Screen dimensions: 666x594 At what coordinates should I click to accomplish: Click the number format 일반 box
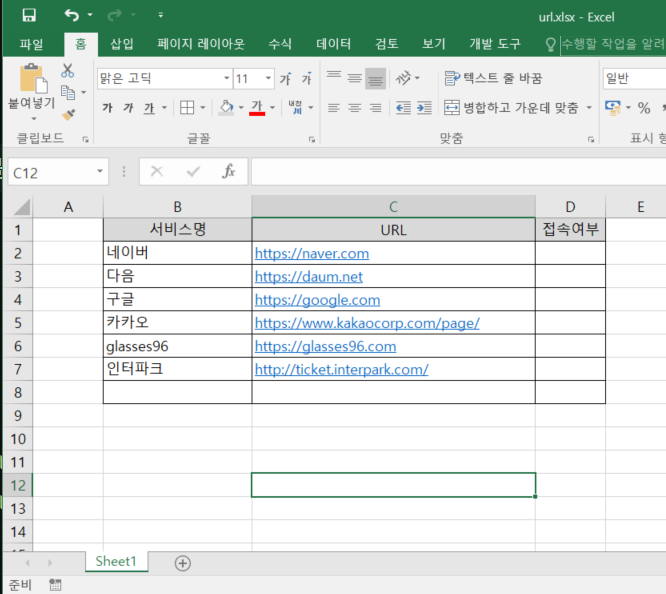tap(635, 79)
